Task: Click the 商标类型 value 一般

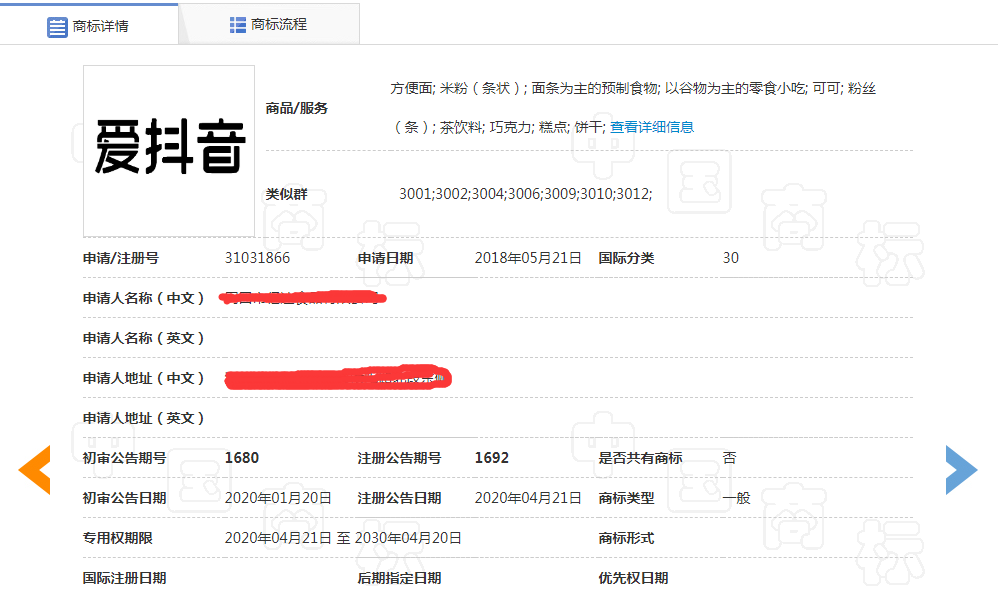Action: click(736, 498)
